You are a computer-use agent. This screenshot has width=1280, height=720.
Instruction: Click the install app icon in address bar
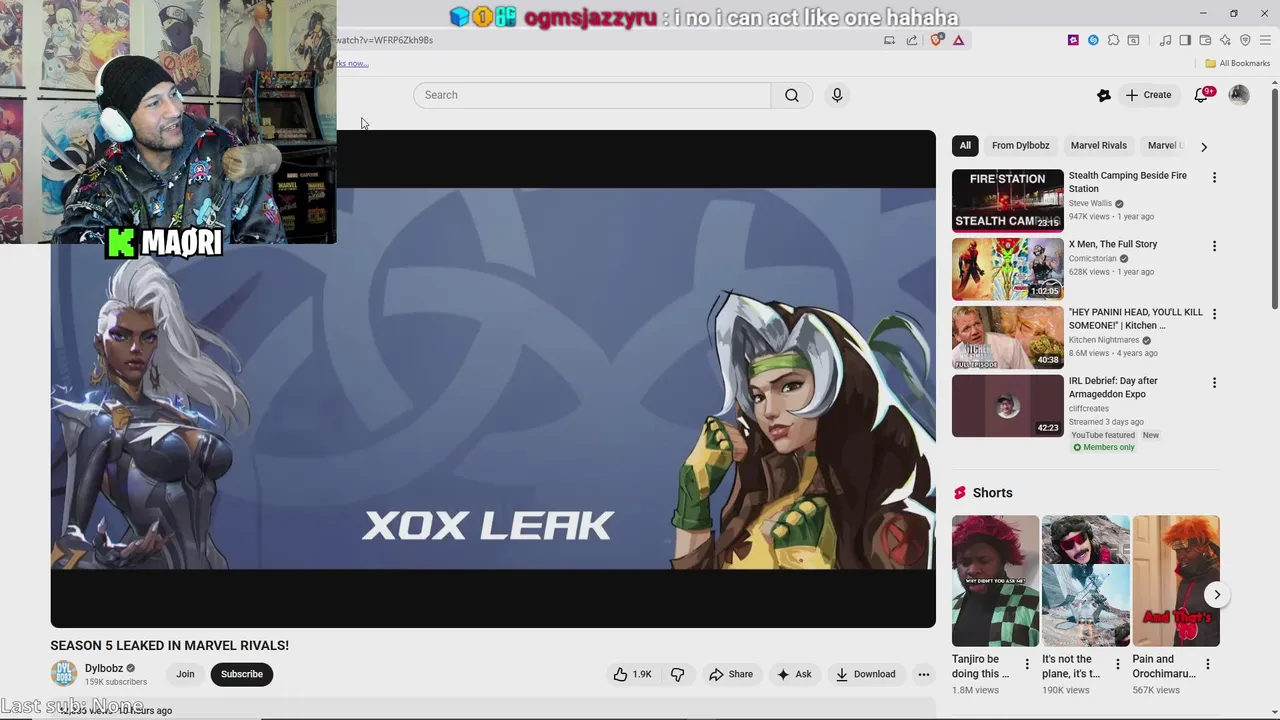point(889,40)
